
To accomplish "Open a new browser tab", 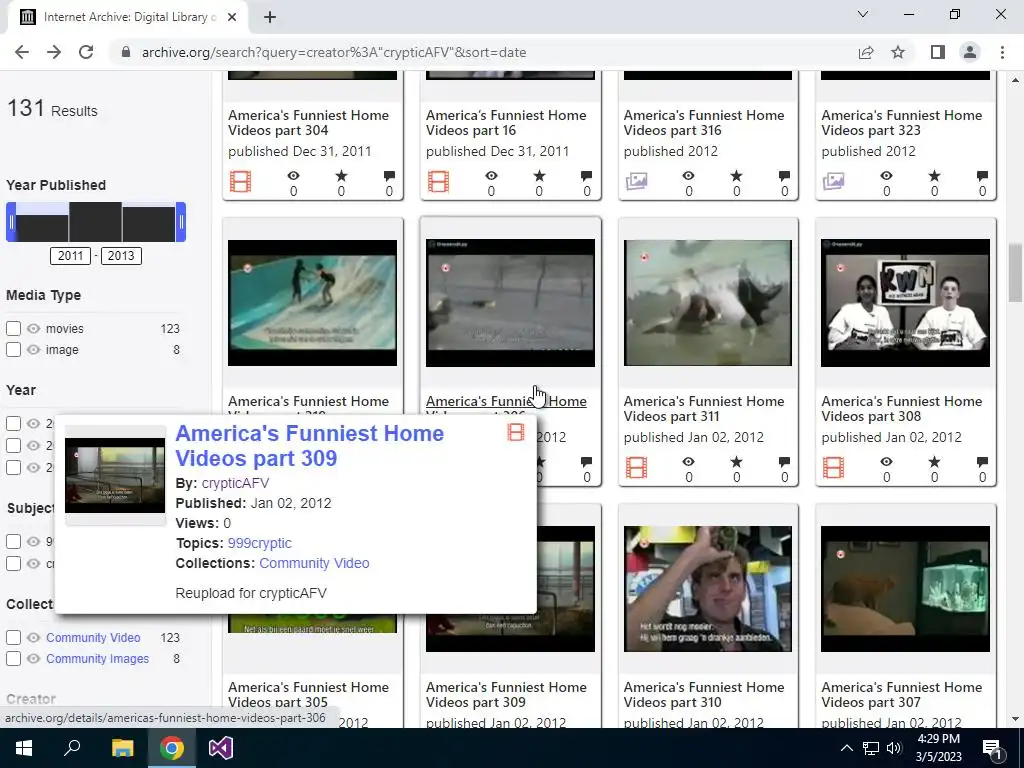I will (x=270, y=17).
